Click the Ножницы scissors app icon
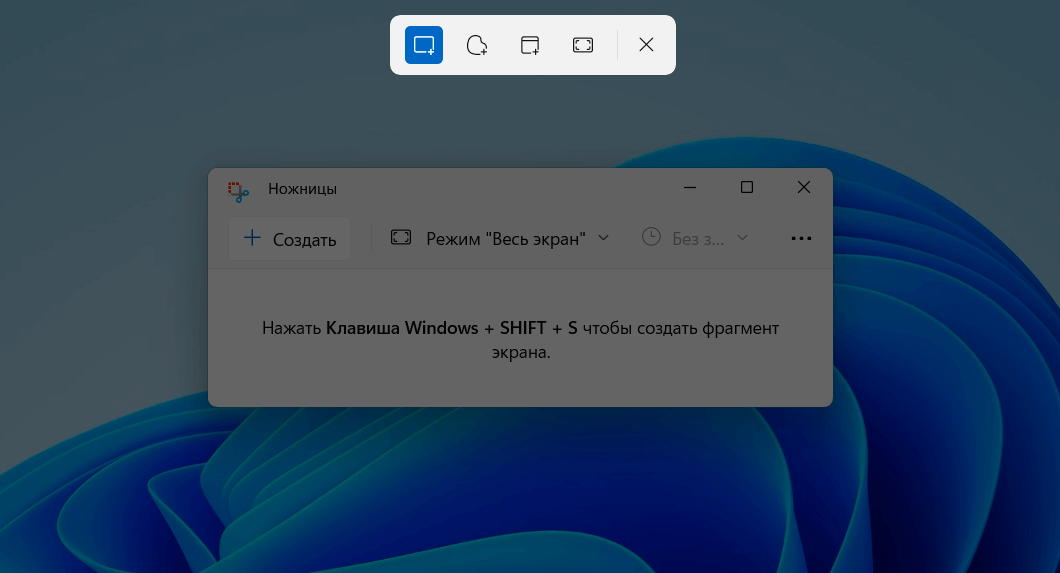This screenshot has width=1060, height=573. [x=238, y=189]
